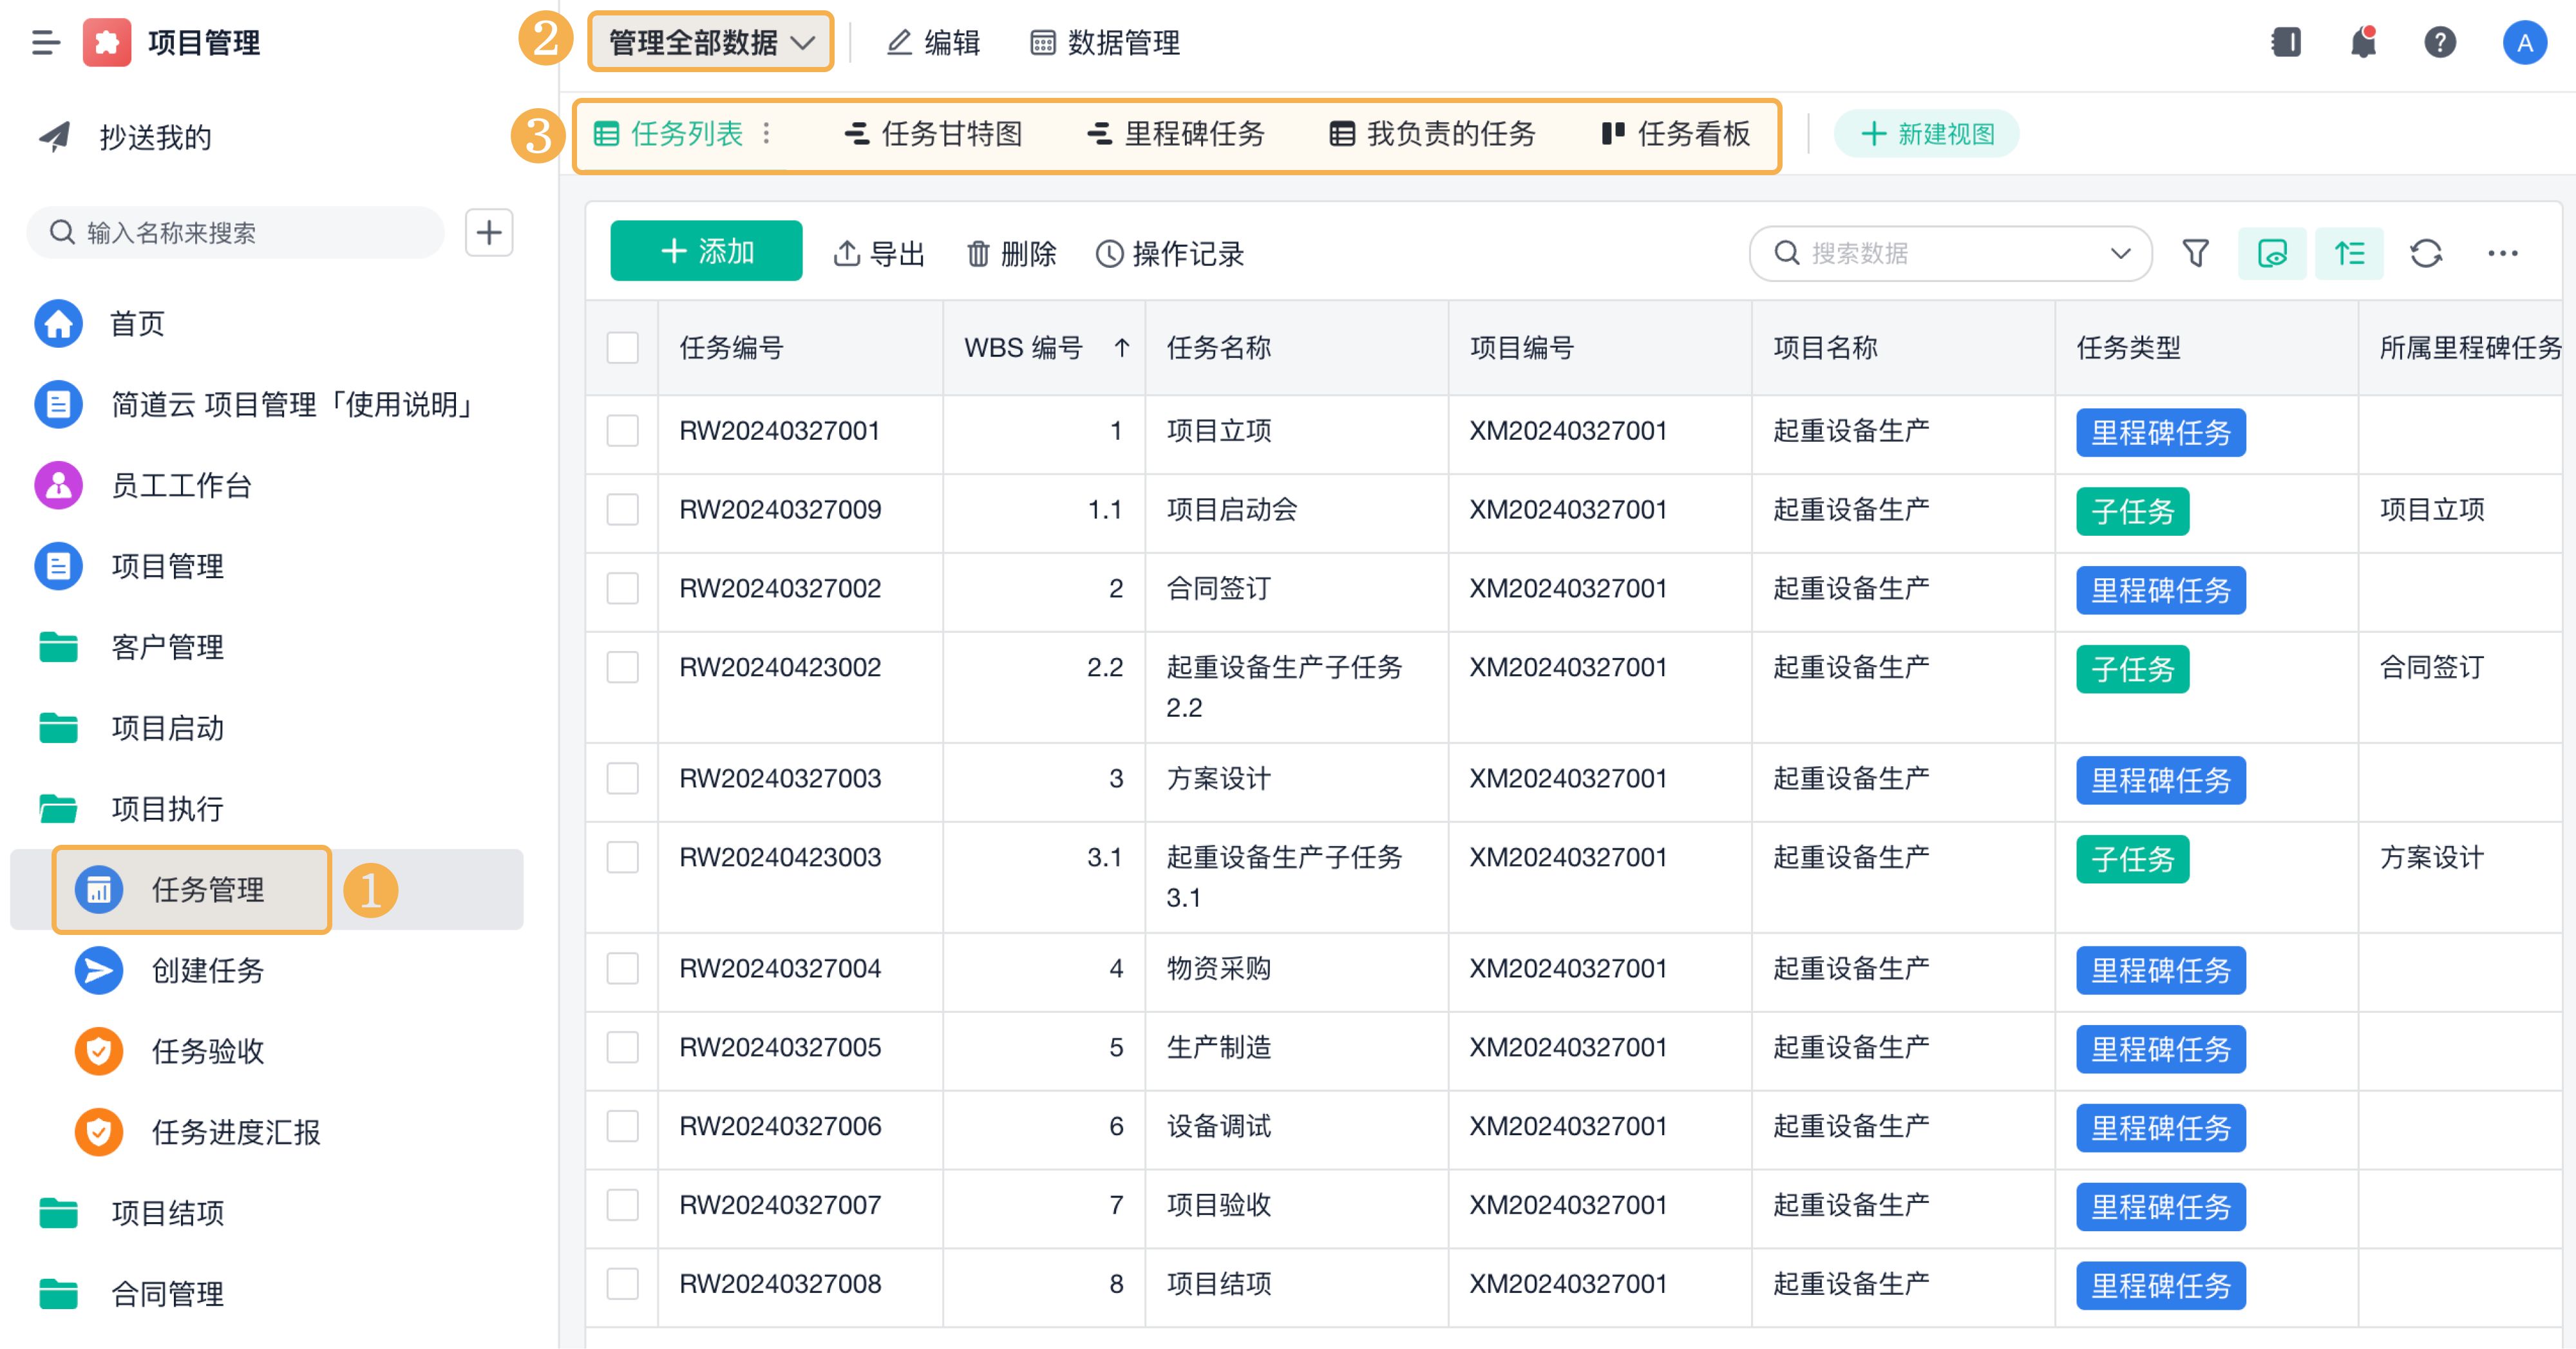Expand the search data dropdown arrow
This screenshot has height=1349, width=2576.
pos(2120,253)
